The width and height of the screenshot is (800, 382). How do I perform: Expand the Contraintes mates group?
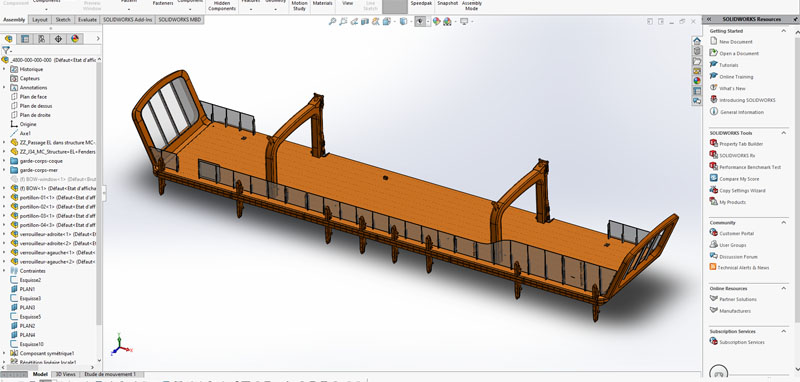[4, 271]
